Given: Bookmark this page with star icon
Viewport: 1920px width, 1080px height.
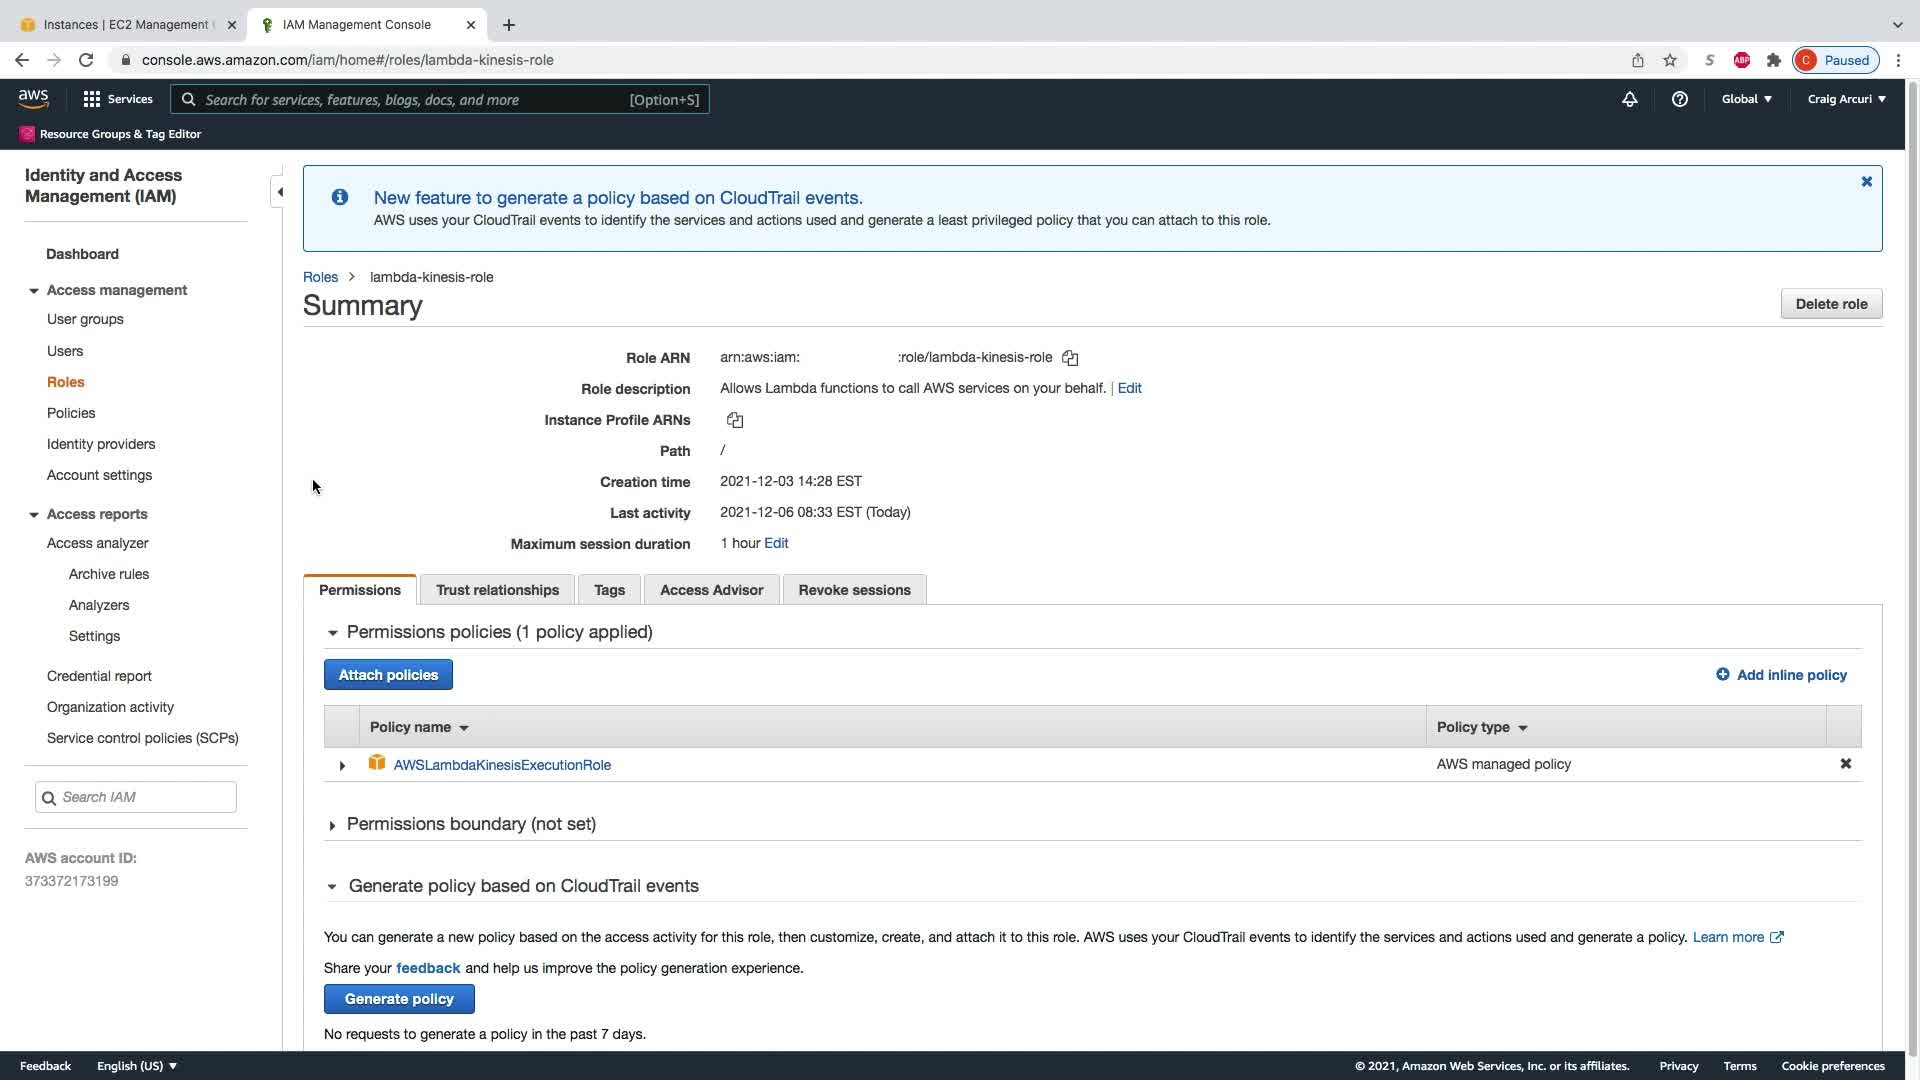Looking at the screenshot, I should (1670, 60).
